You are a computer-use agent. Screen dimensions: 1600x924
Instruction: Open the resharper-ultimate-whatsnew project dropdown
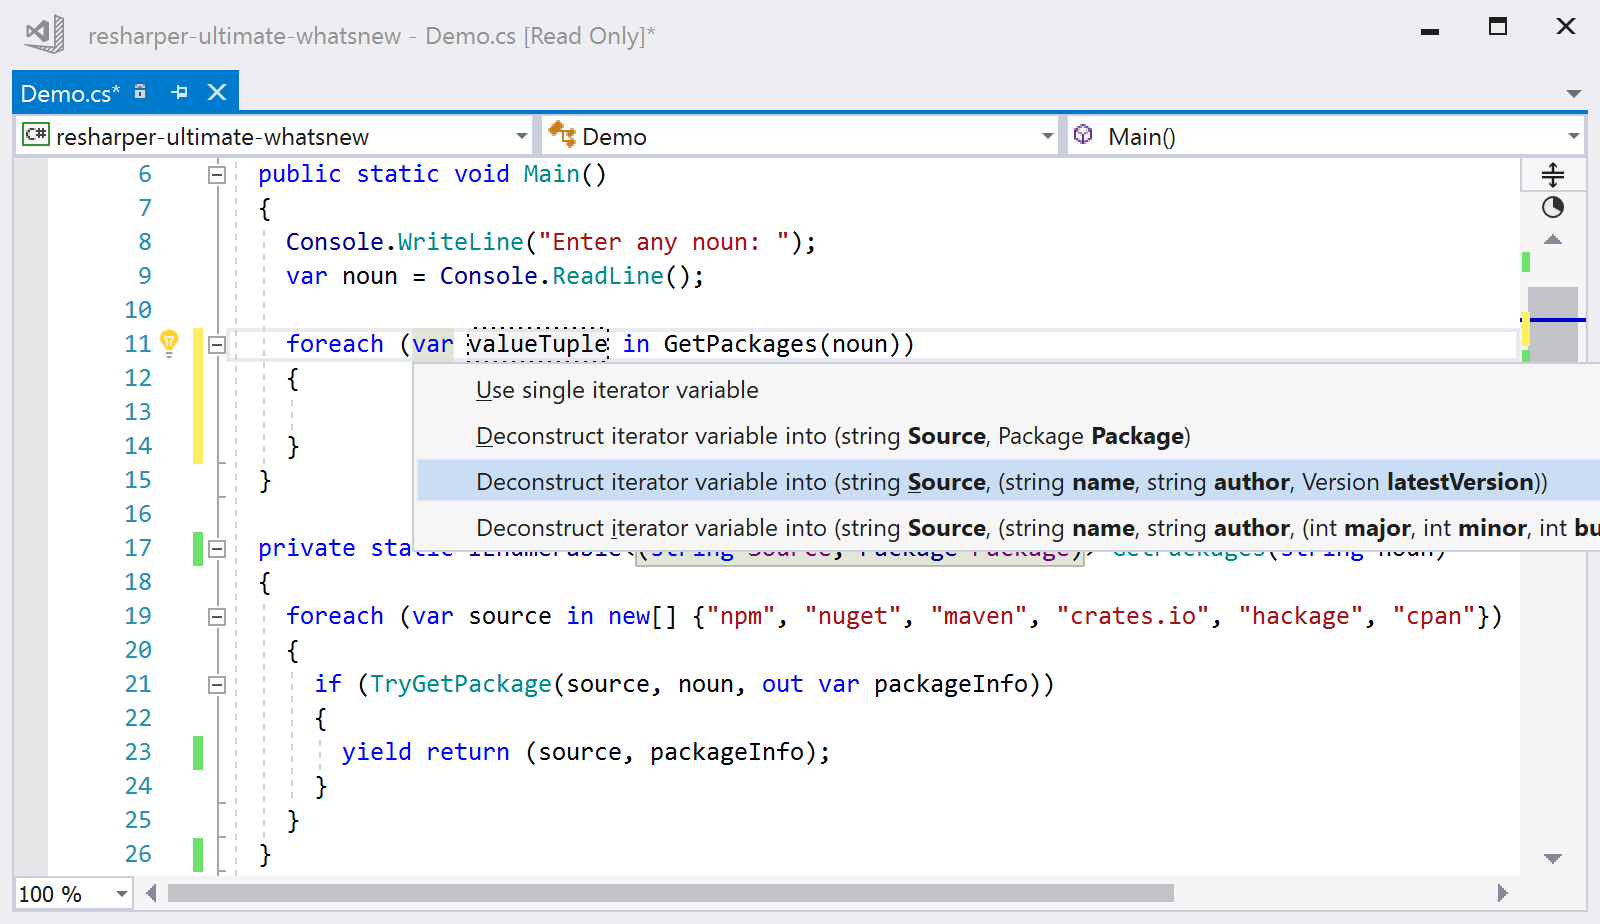(521, 136)
